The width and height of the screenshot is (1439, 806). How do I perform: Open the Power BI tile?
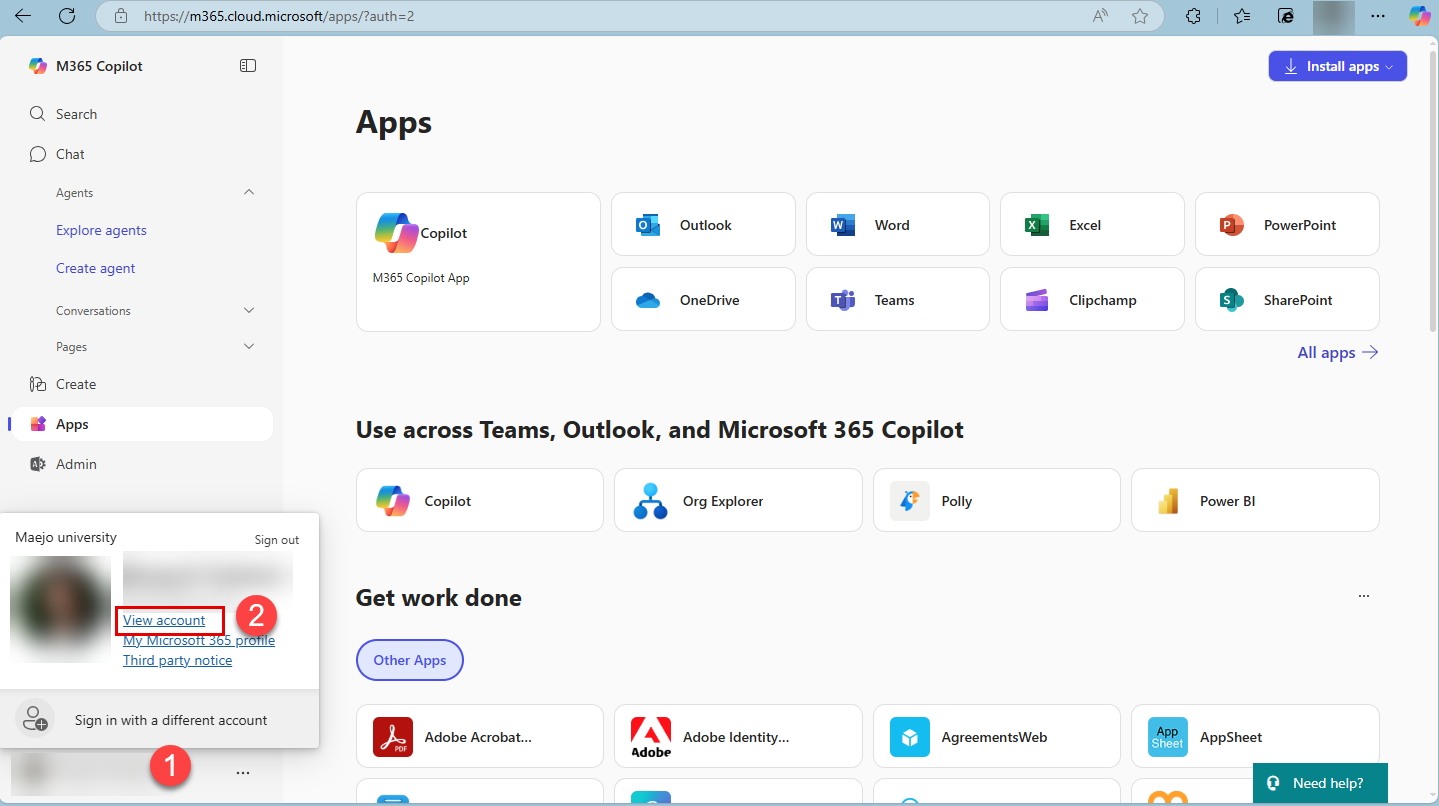[1255, 500]
